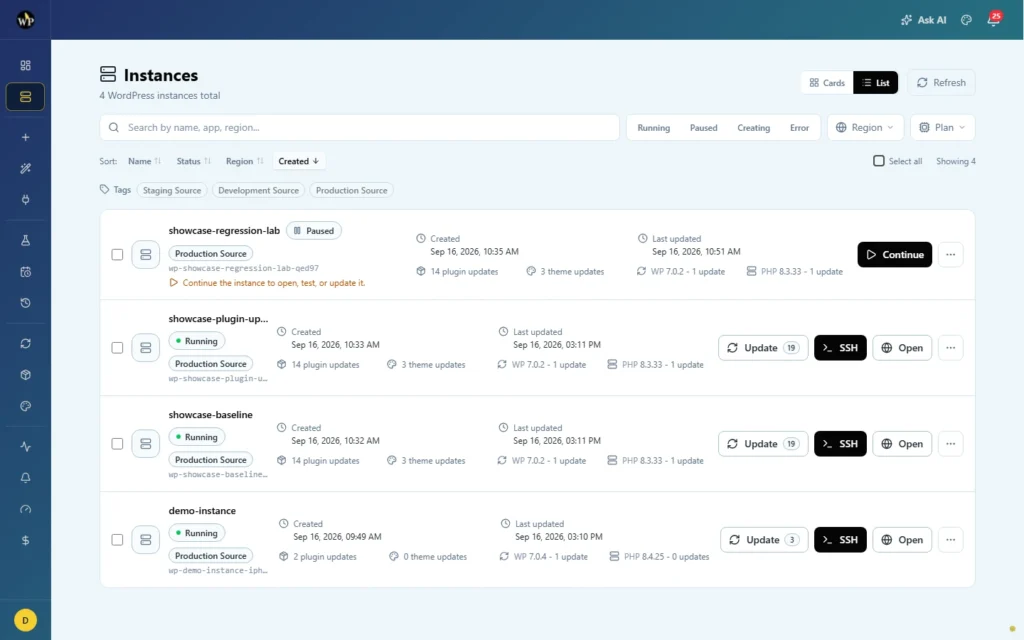Open more options for showcase-regression-lab

tap(950, 255)
